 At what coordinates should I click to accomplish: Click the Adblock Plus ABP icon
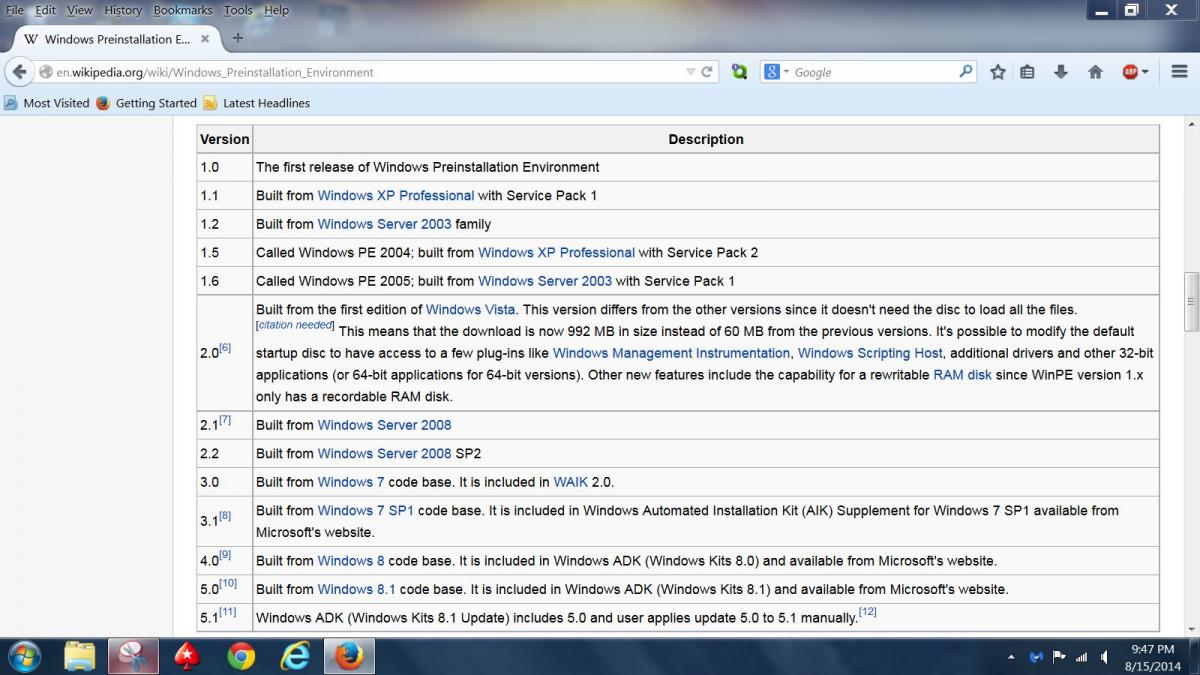point(1130,72)
